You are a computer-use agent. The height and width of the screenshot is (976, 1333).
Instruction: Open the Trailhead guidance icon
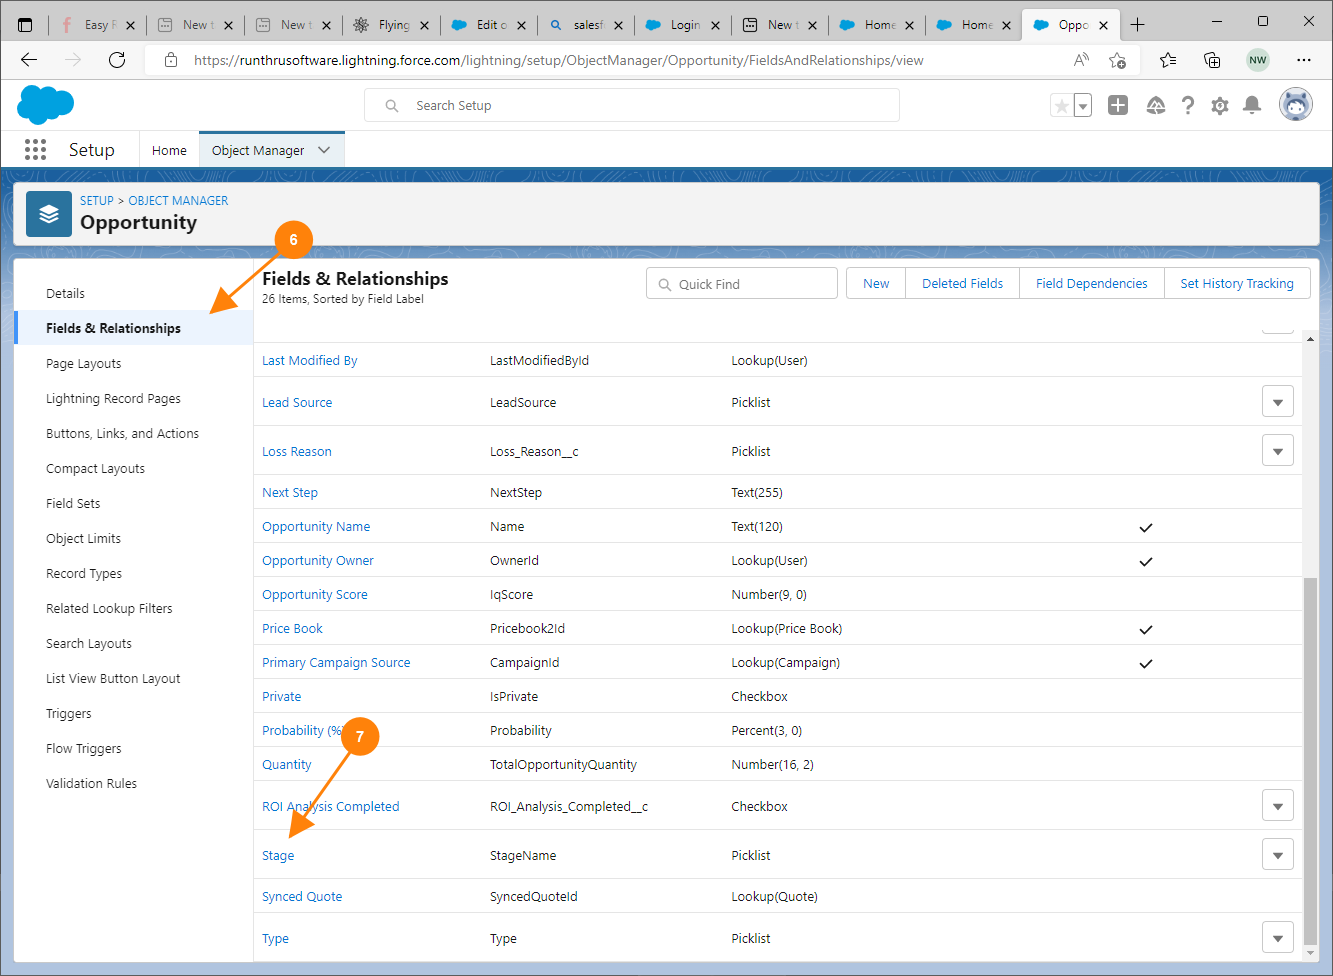click(x=1155, y=105)
